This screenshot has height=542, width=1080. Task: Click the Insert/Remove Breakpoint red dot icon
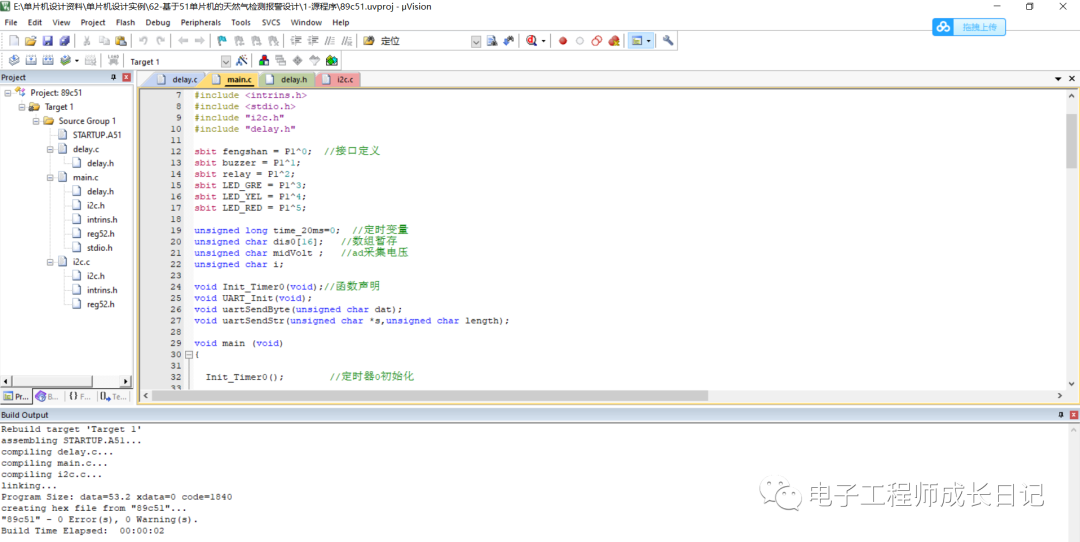click(x=563, y=41)
